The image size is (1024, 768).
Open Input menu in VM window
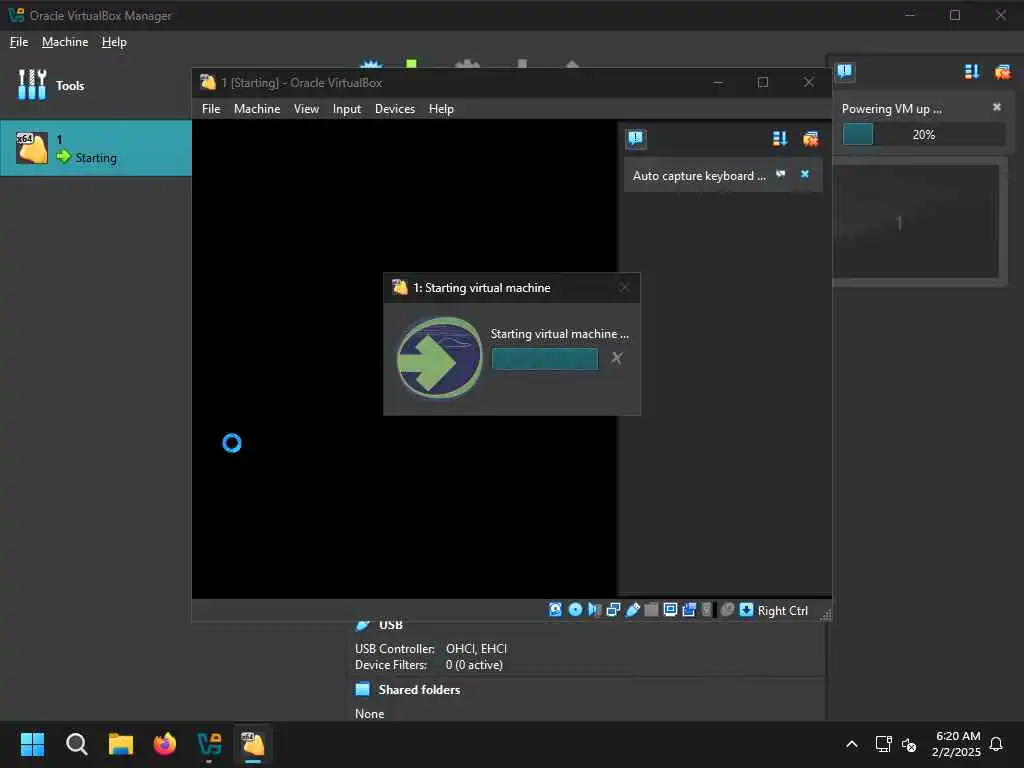pos(347,109)
